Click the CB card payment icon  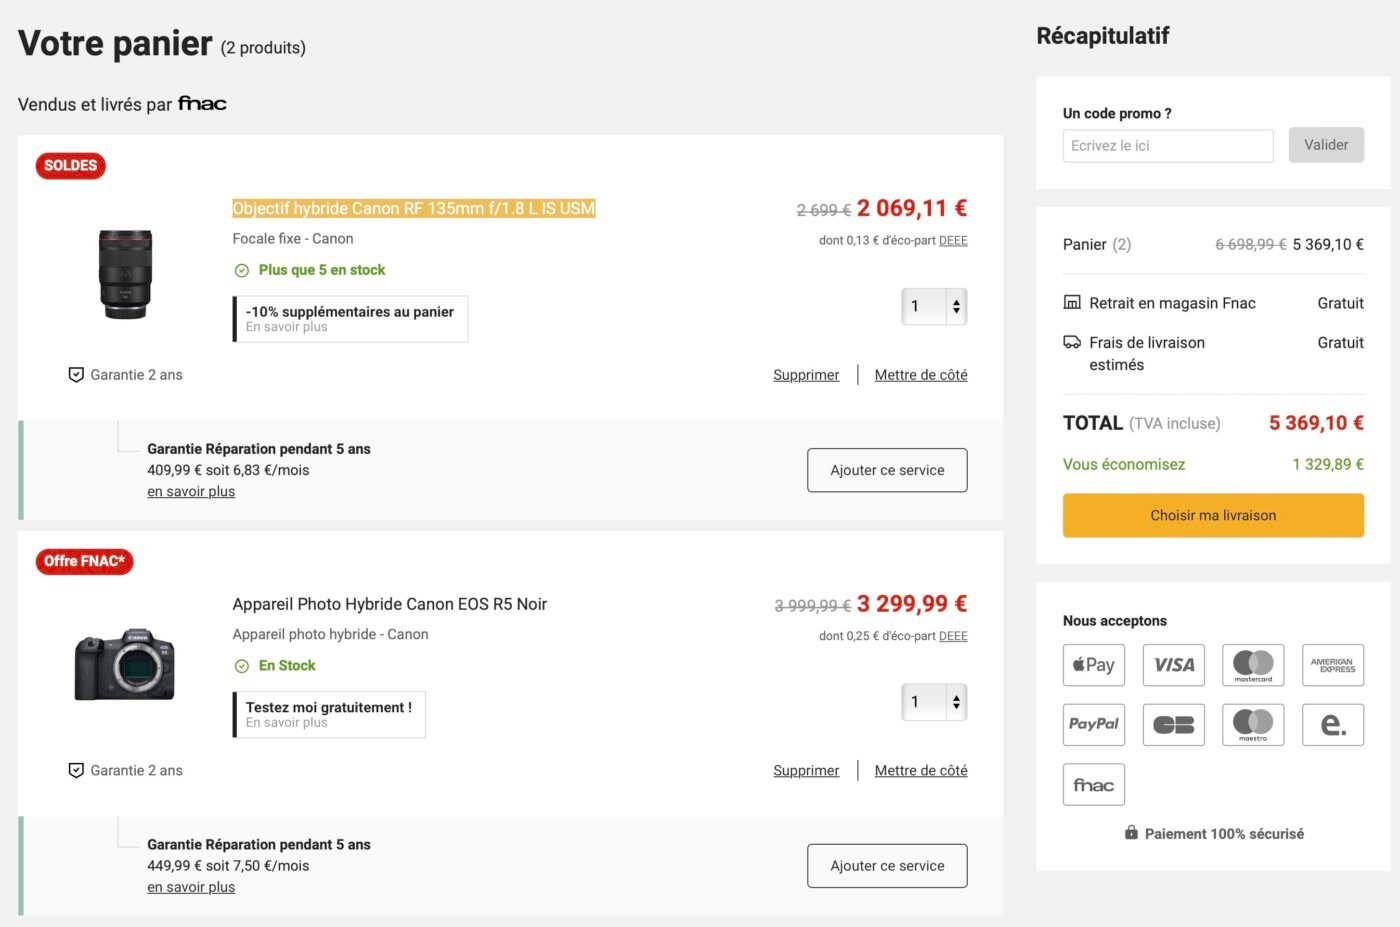click(1173, 725)
